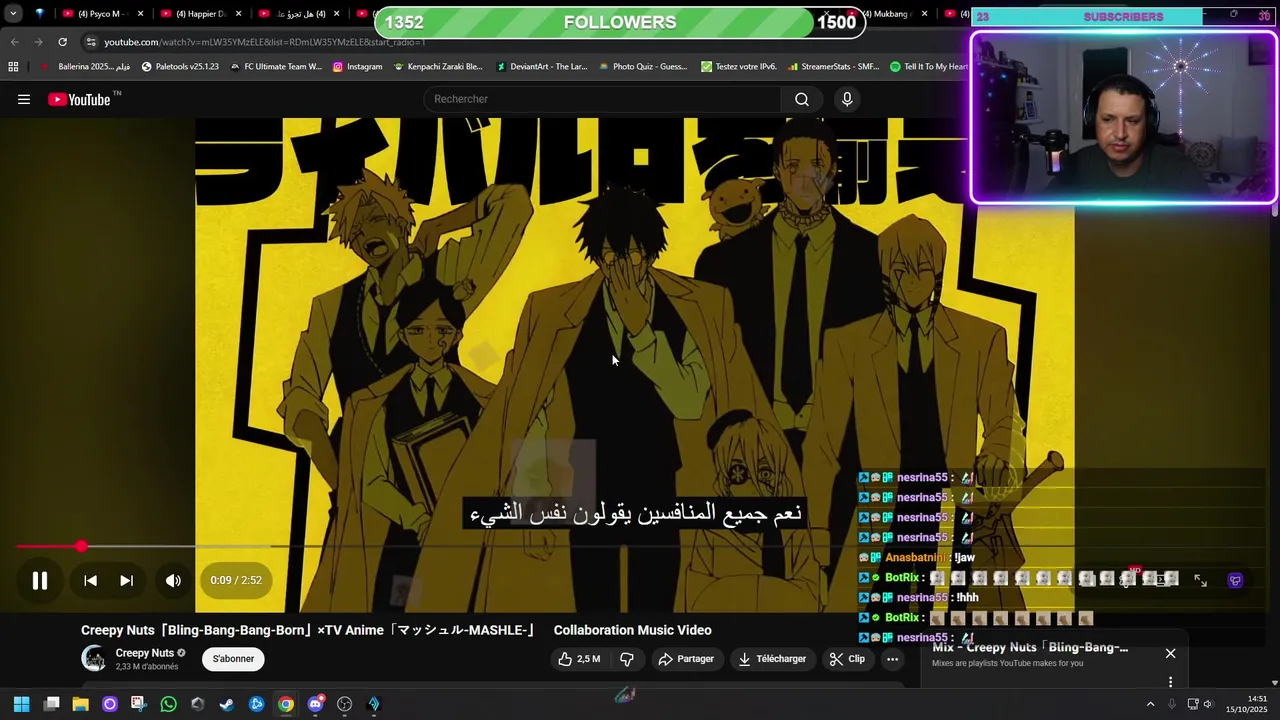The image size is (1280, 720).
Task: Open WhatsApp from taskbar
Action: [168, 704]
